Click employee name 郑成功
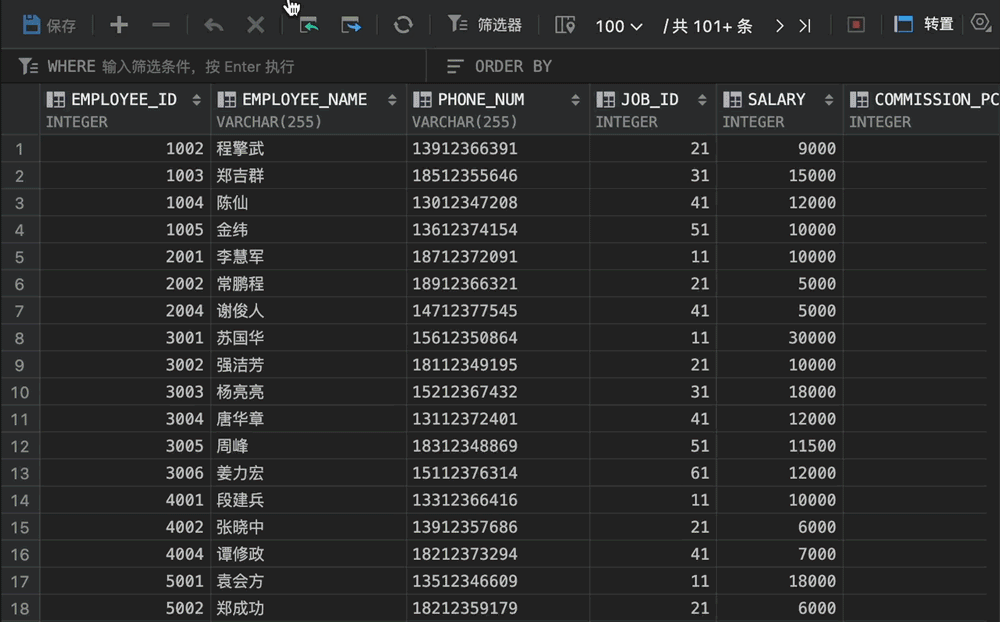Image resolution: width=1000 pixels, height=622 pixels. [240, 608]
